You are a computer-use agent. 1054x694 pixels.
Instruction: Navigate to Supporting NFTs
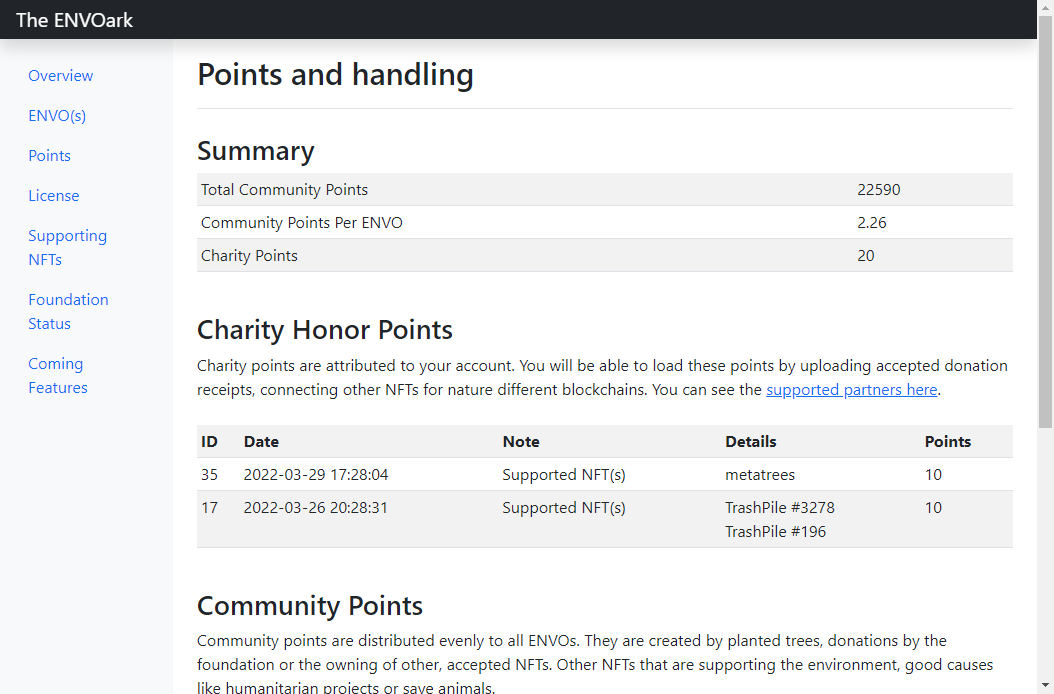point(67,247)
